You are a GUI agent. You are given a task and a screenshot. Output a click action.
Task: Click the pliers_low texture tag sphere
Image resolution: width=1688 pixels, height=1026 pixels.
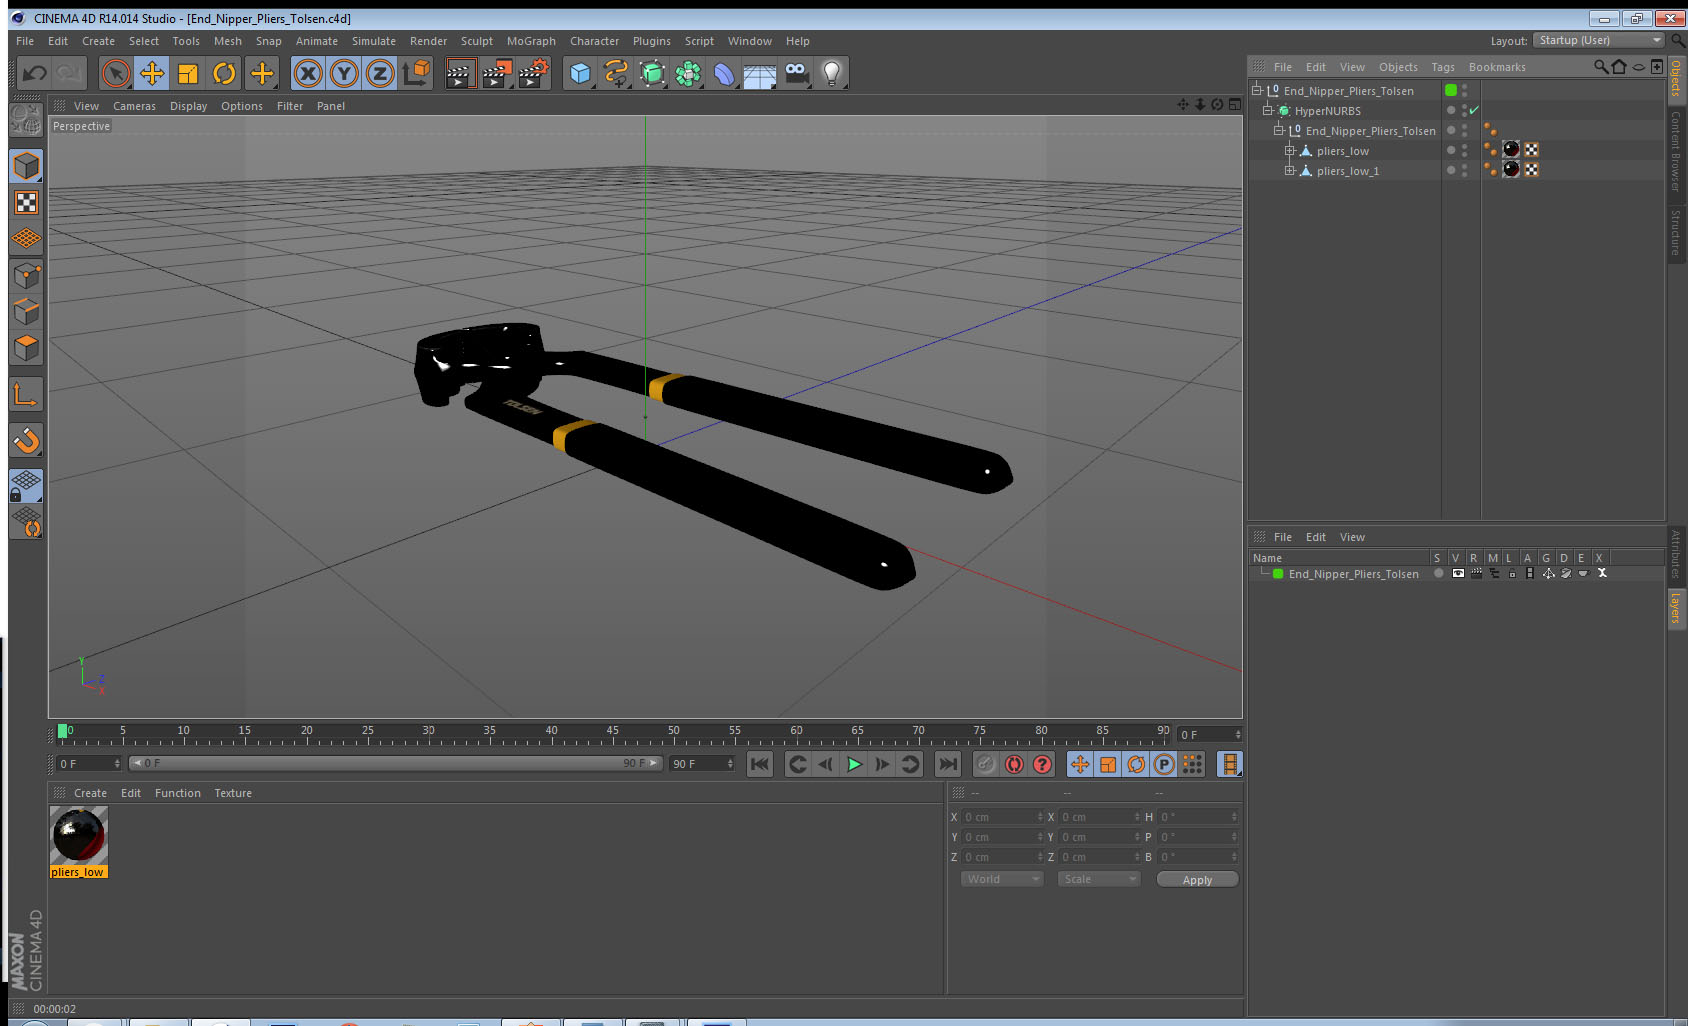[x=1511, y=149]
